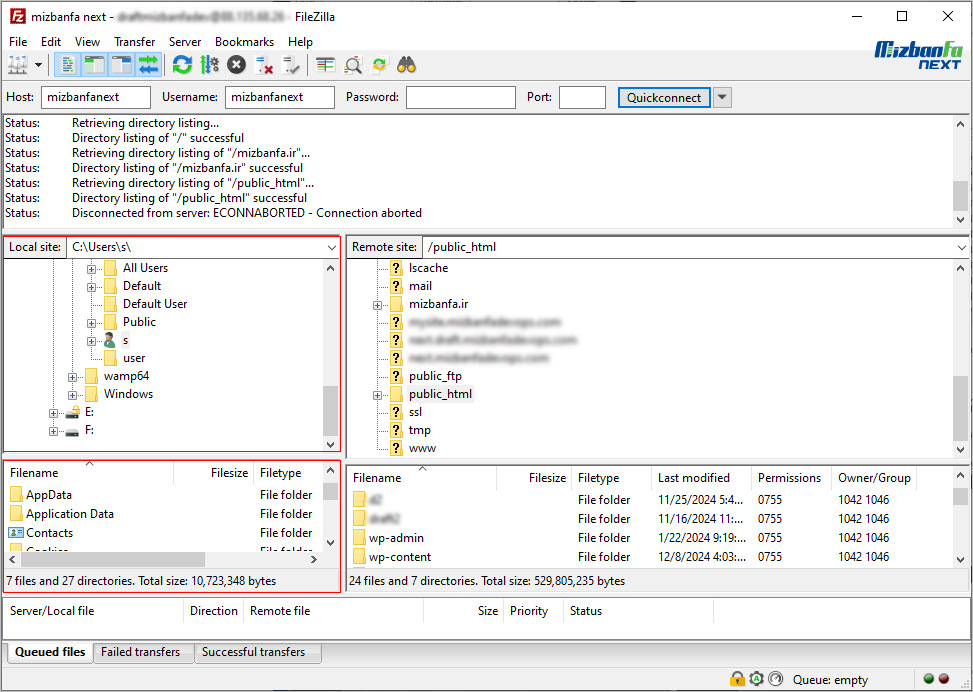Toggle the local directory tree display
Screen dimensions: 973x692
(x=94, y=65)
